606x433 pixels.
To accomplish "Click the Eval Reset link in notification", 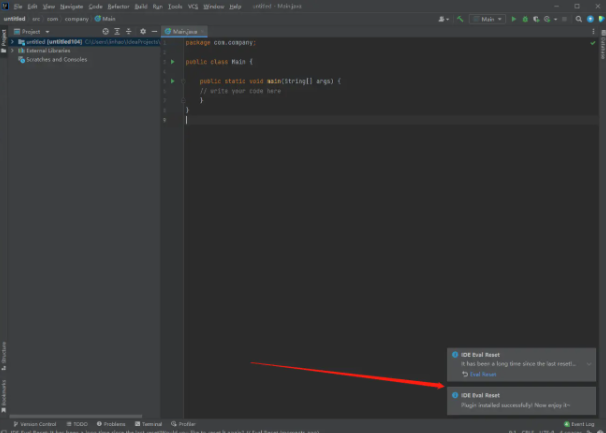I will [x=483, y=374].
